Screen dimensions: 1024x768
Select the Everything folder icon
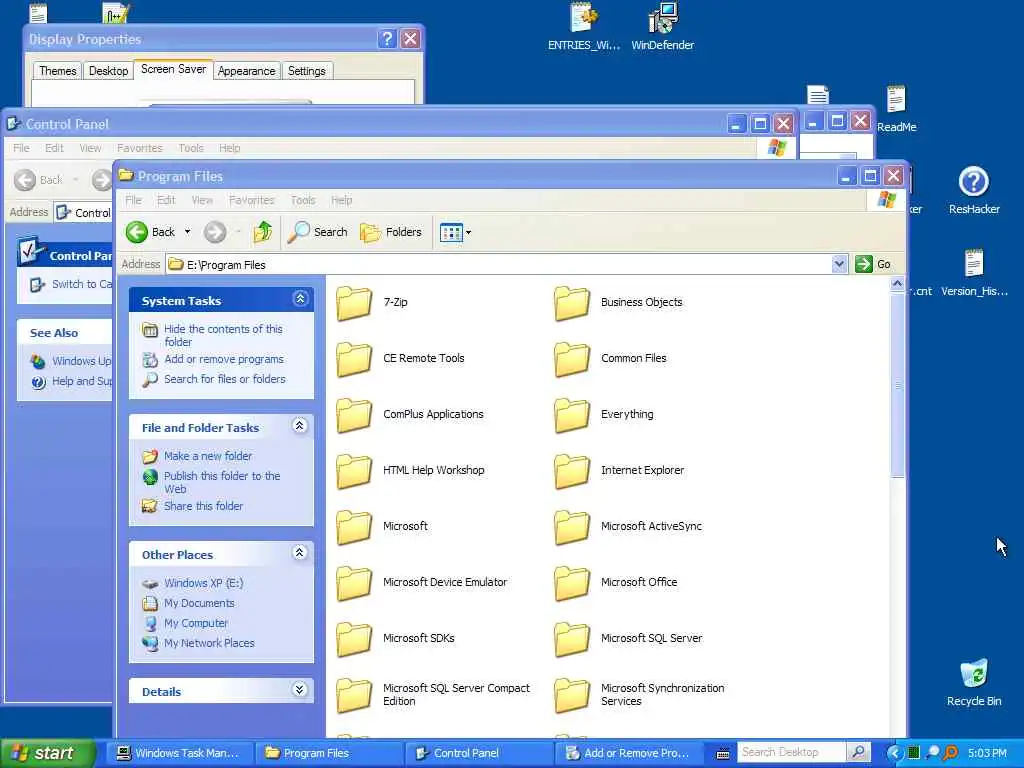[x=571, y=415]
